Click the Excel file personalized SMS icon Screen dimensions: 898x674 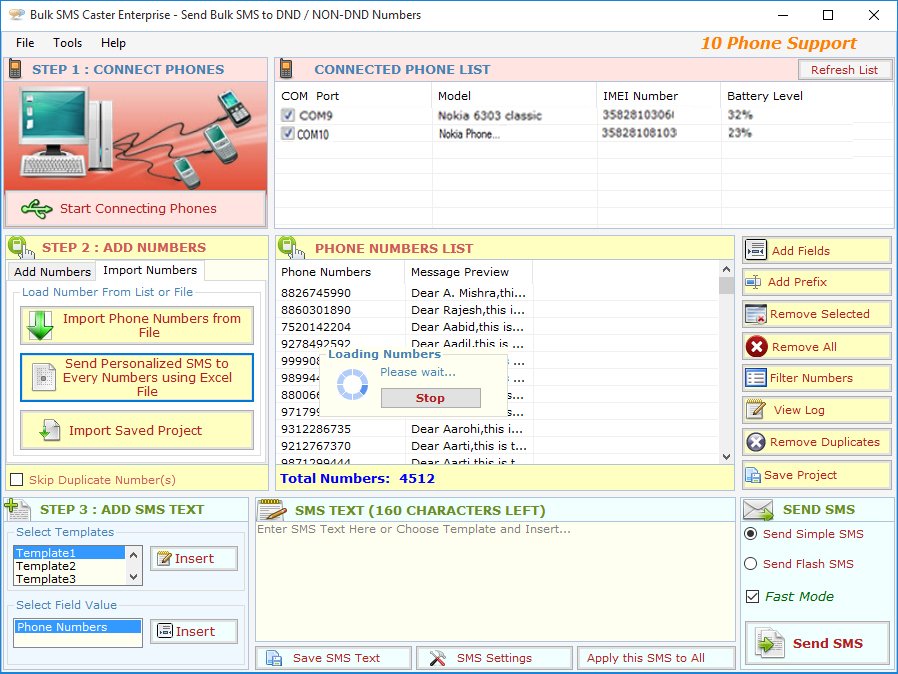coord(44,377)
